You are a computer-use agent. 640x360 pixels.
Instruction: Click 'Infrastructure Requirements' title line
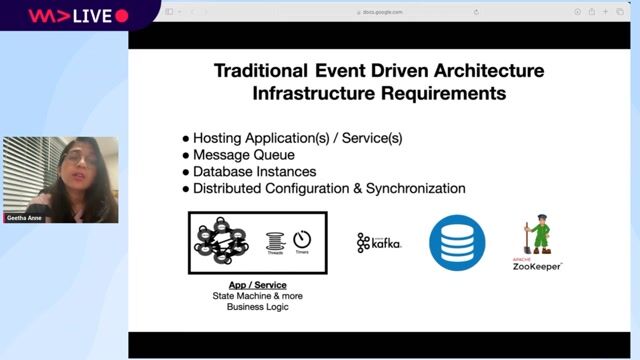click(379, 93)
